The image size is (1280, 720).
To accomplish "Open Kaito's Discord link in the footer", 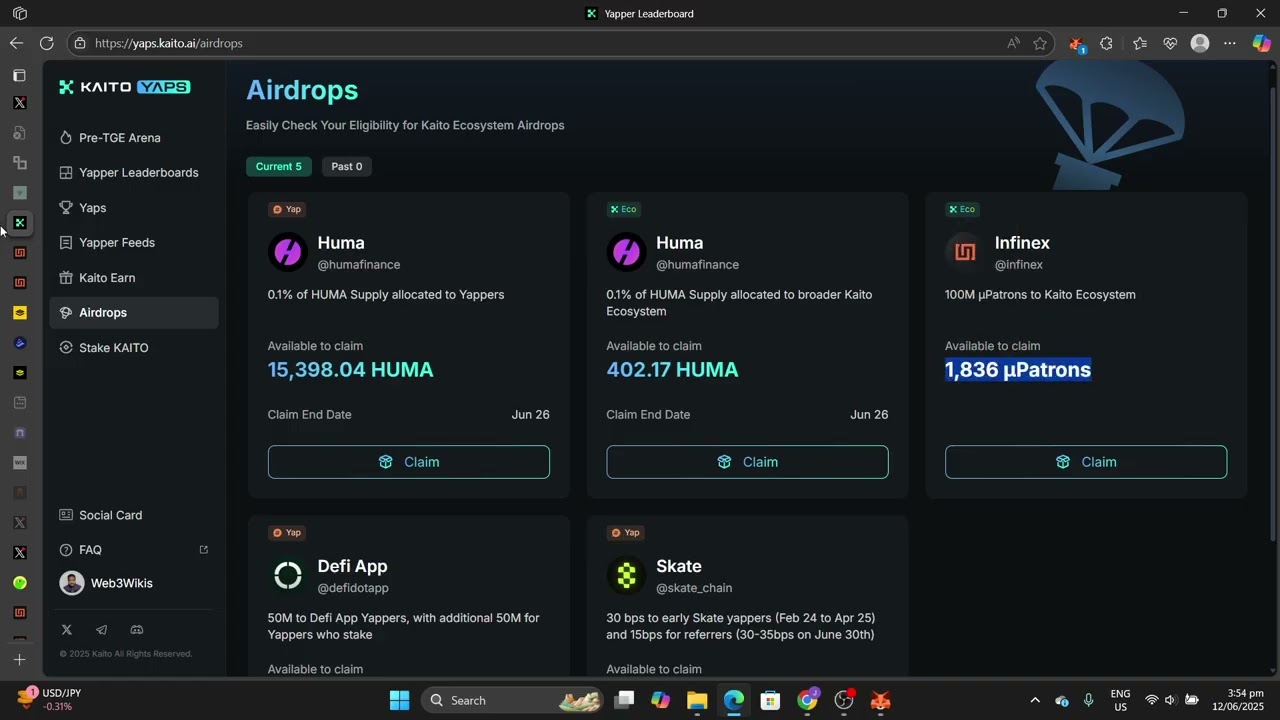I will tap(137, 630).
